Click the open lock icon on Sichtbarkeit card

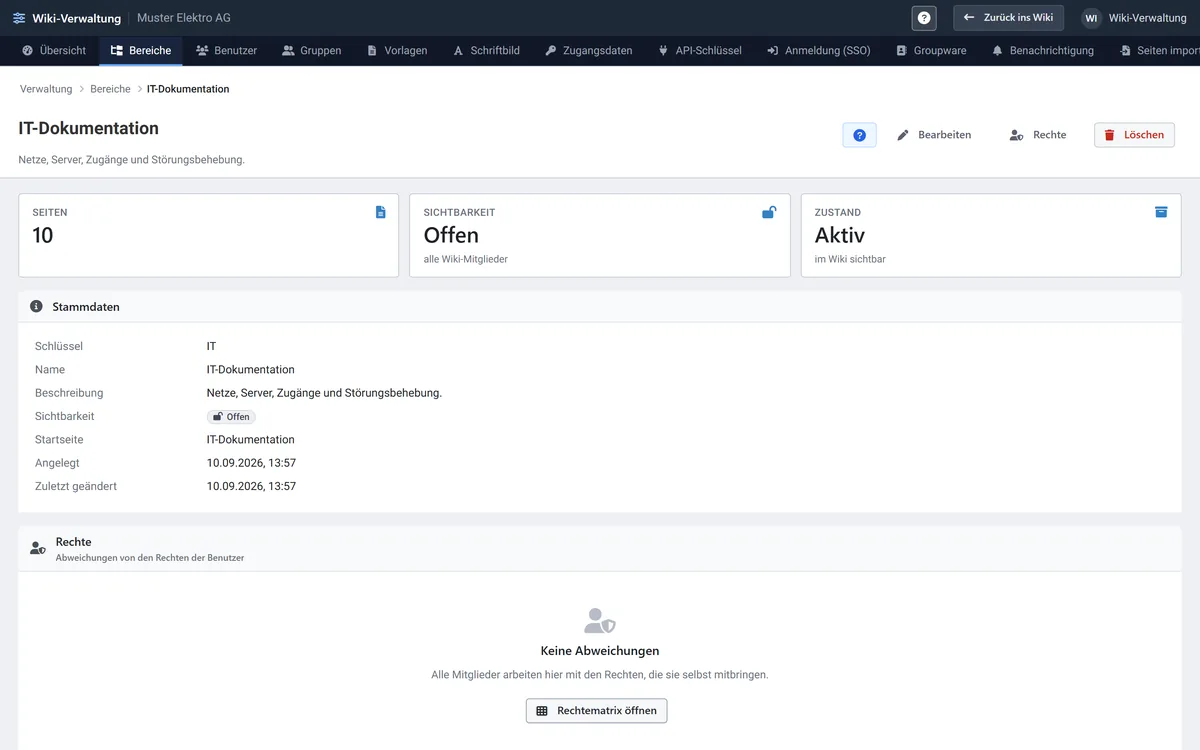[x=769, y=212]
